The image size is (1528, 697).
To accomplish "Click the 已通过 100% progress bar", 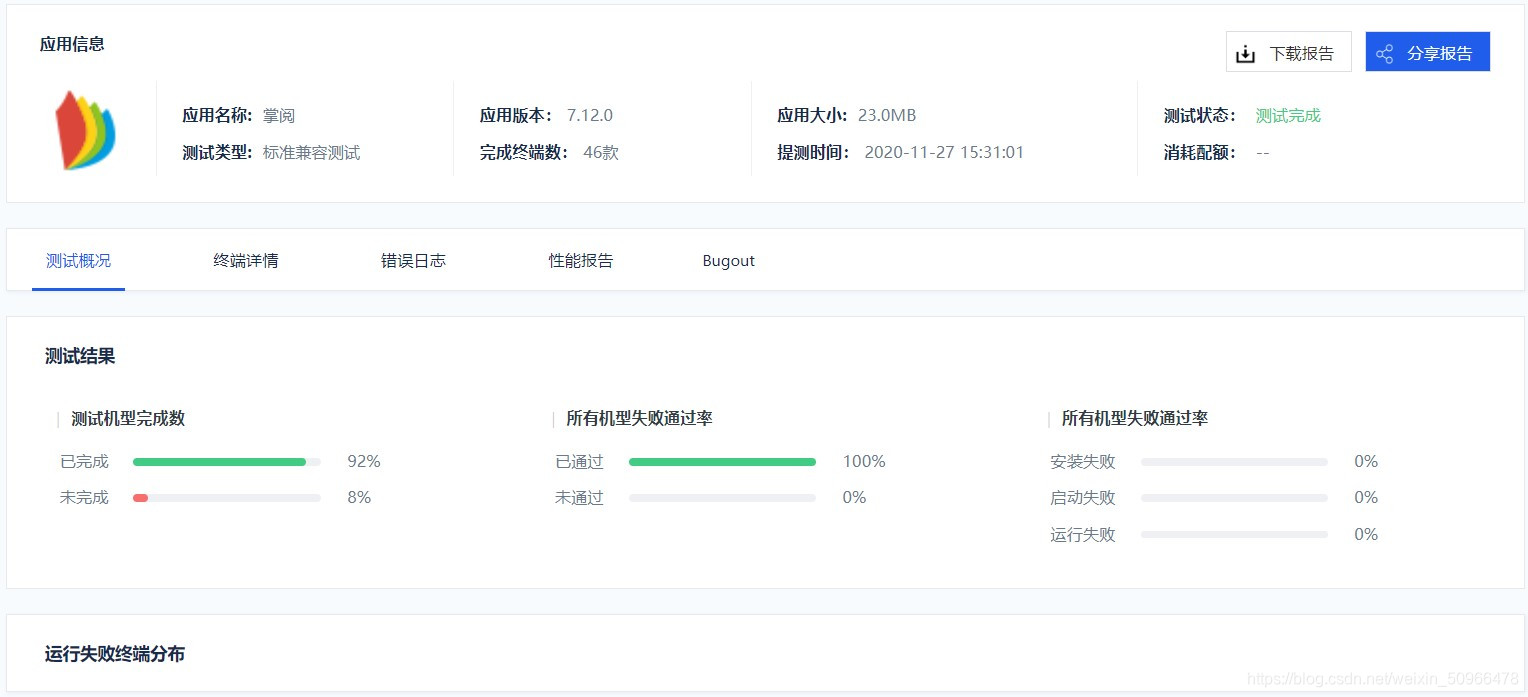I will [x=722, y=462].
